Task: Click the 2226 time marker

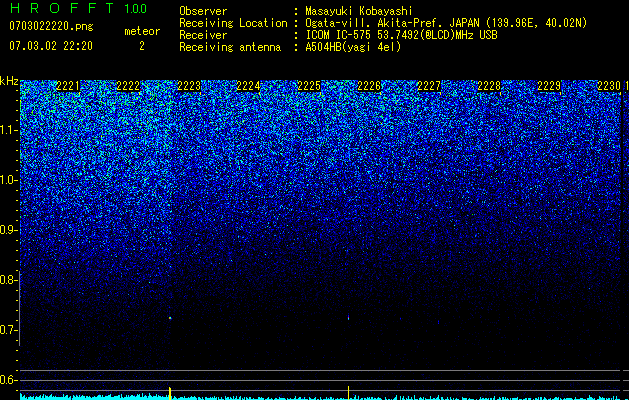Action: (x=369, y=86)
